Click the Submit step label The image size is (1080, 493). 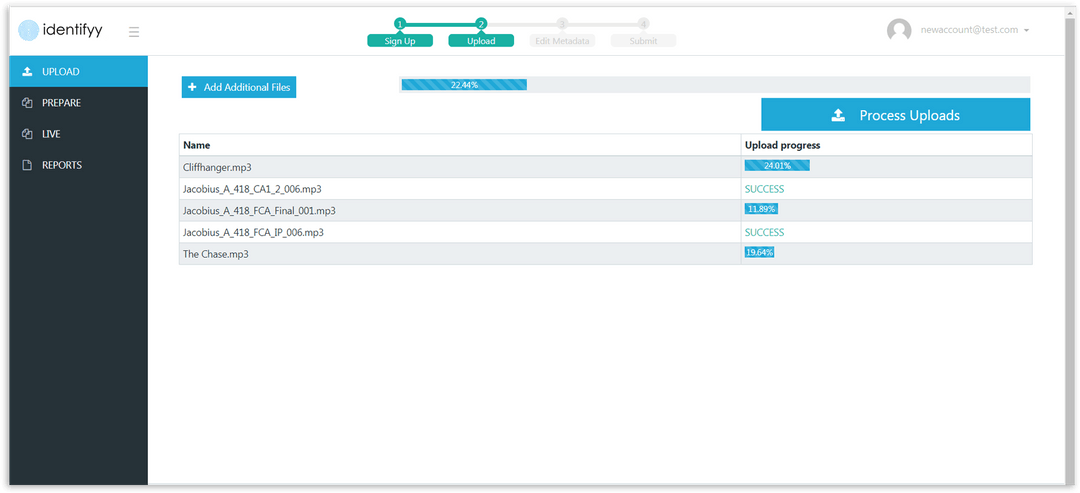(x=643, y=41)
